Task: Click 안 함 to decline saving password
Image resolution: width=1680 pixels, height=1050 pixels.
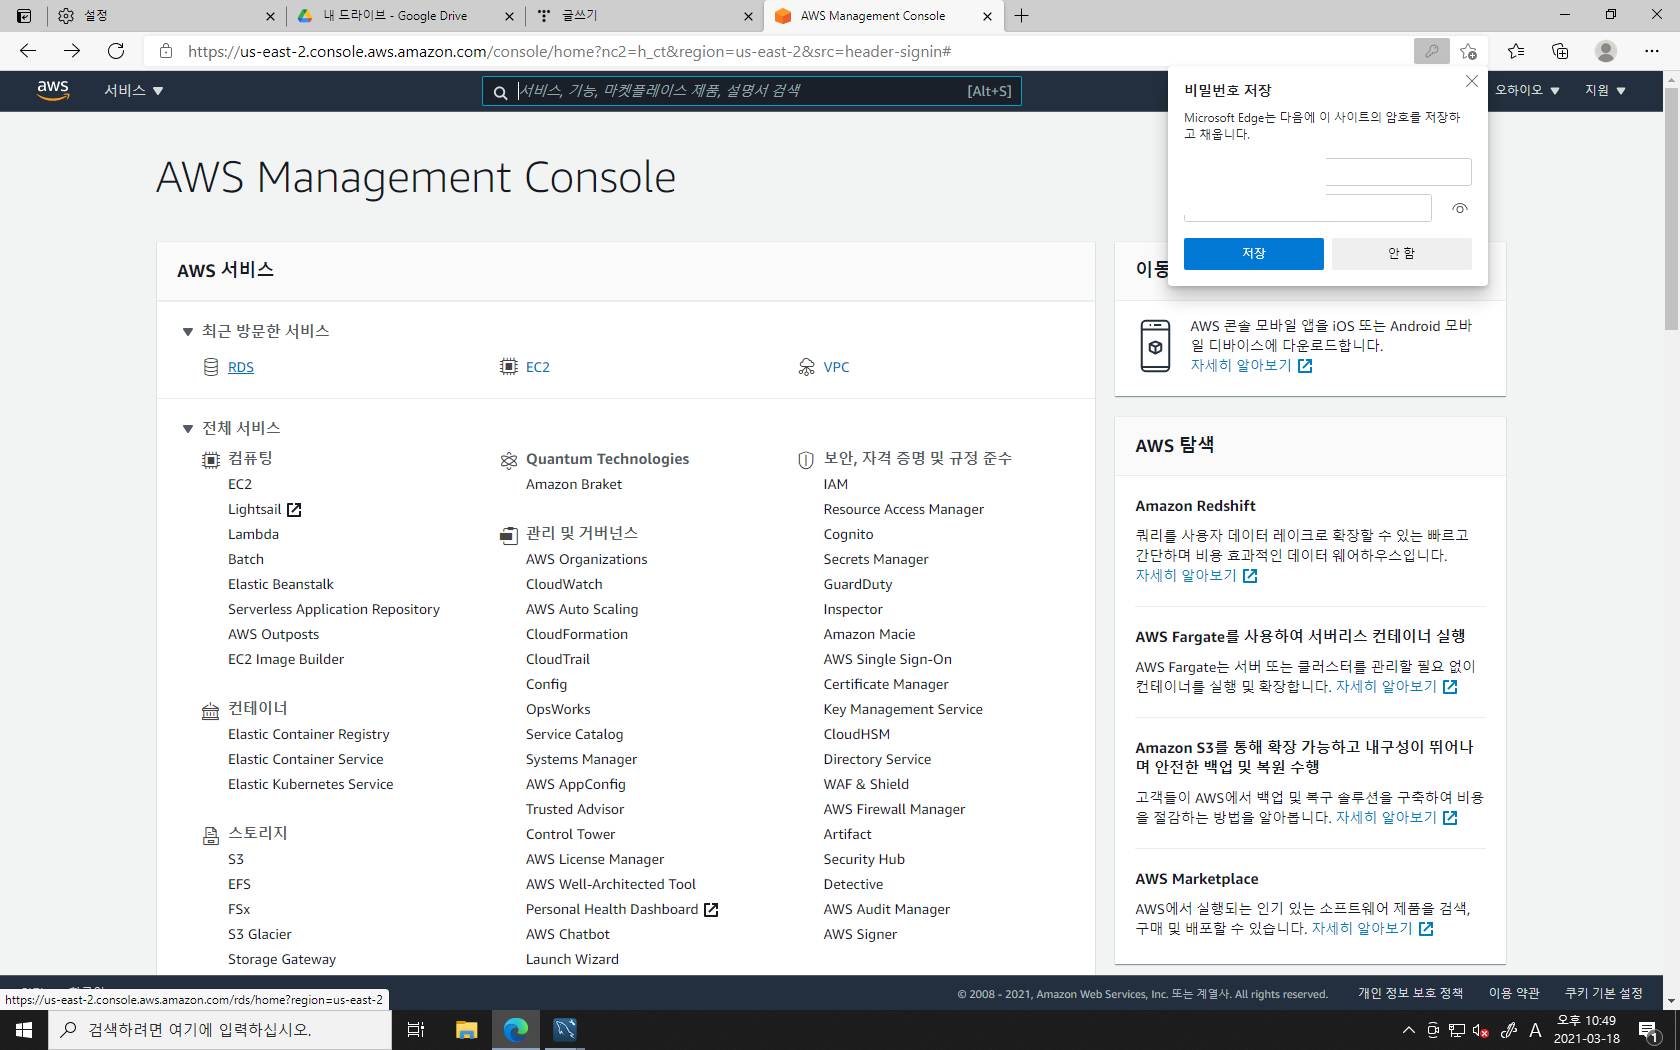Action: pyautogui.click(x=1402, y=254)
